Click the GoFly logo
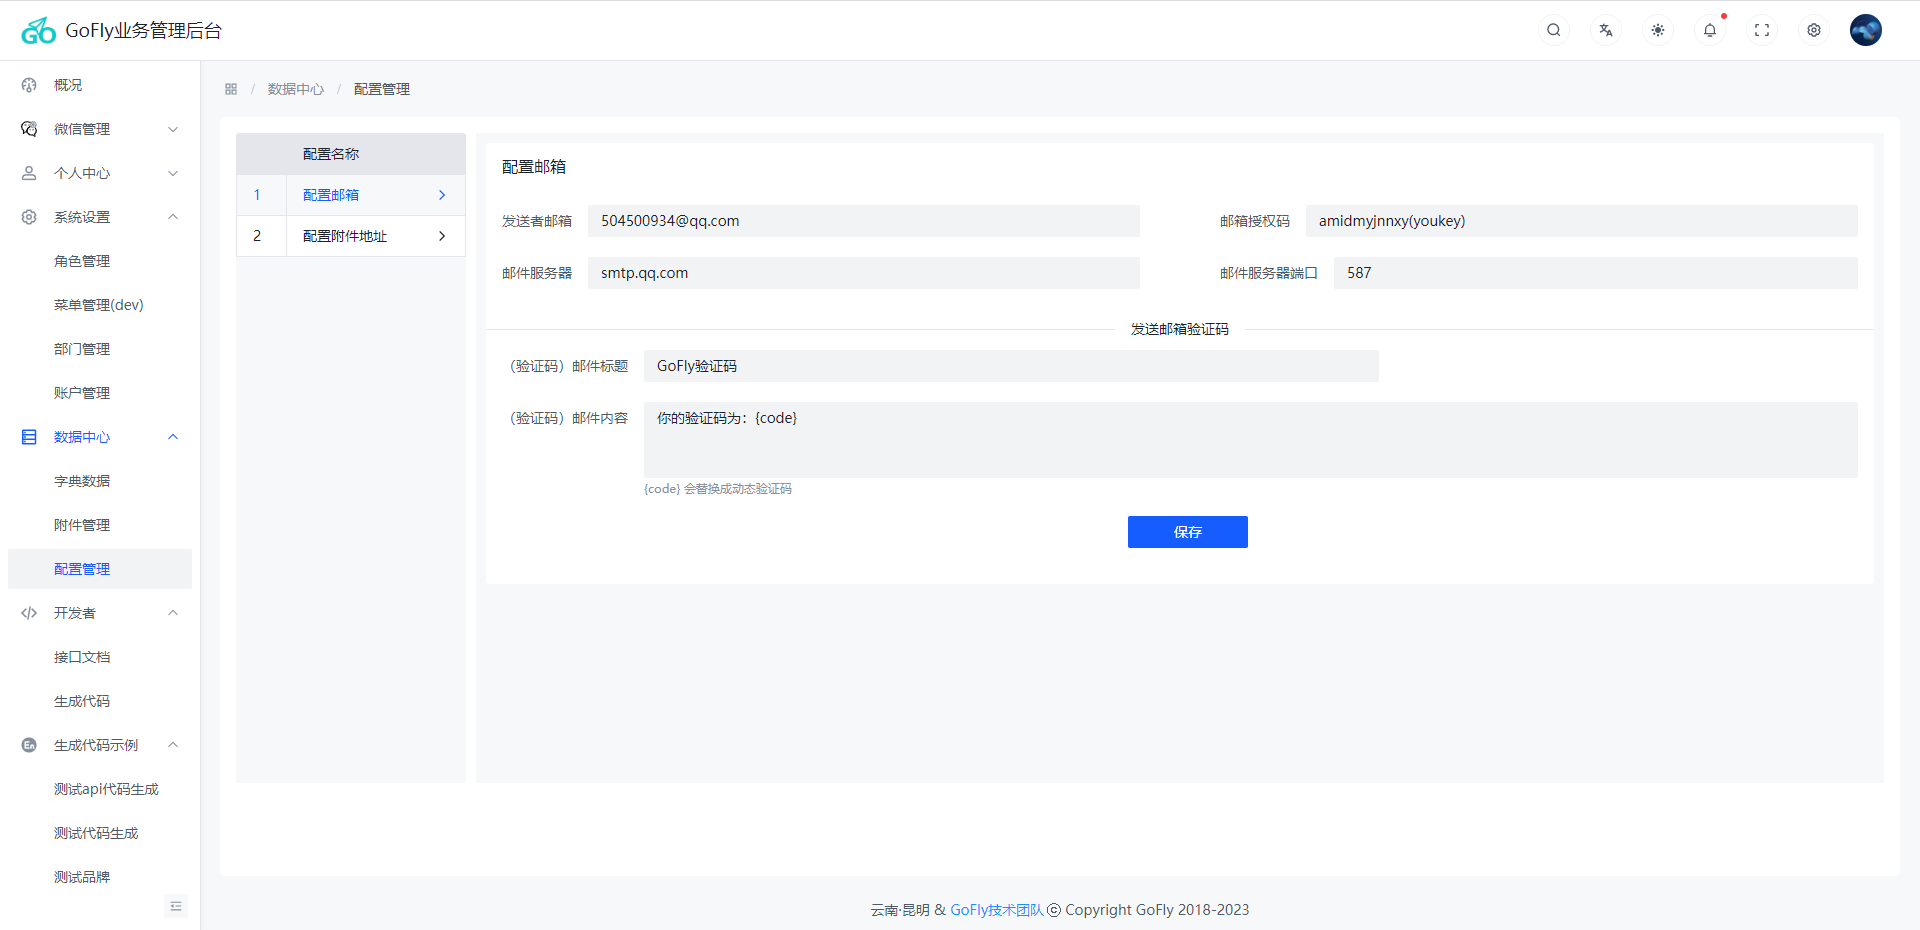 click(x=39, y=31)
